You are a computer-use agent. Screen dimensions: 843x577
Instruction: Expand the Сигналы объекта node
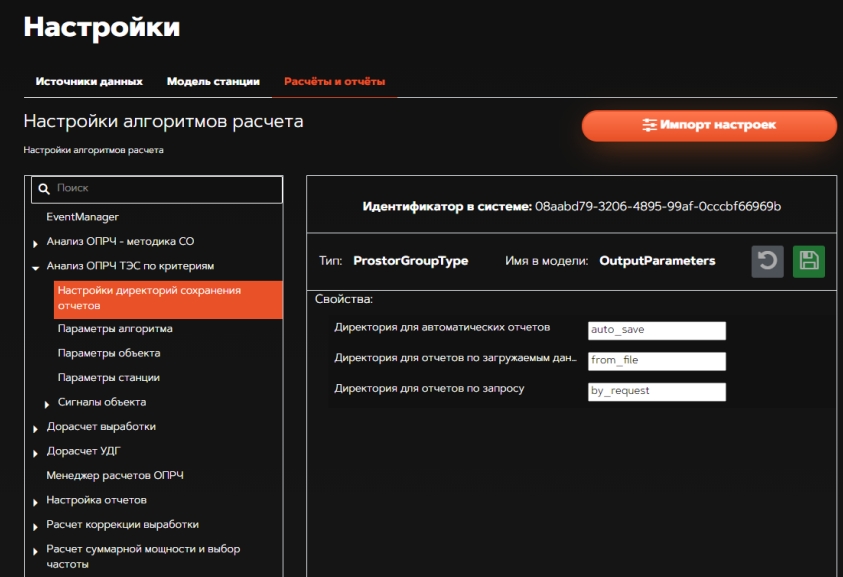click(x=47, y=403)
